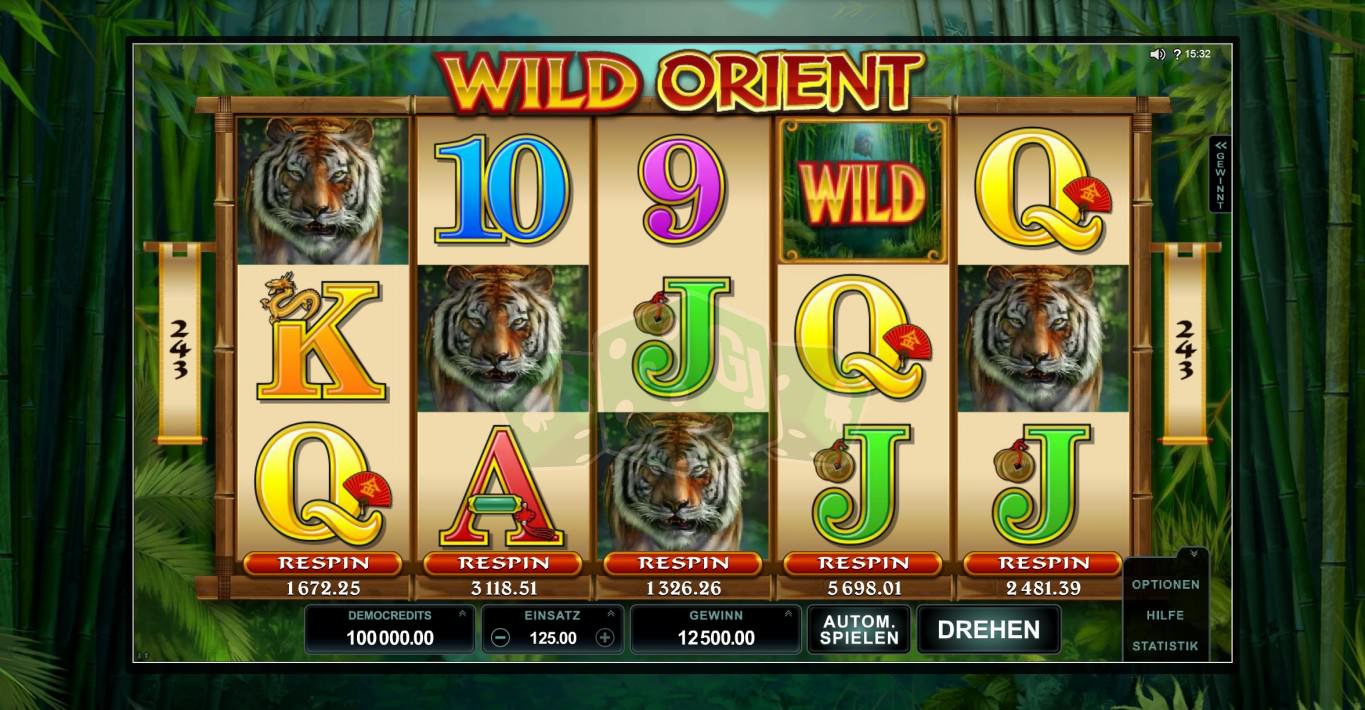
Task: Spin the reels with Drehen button
Action: pos(988,629)
